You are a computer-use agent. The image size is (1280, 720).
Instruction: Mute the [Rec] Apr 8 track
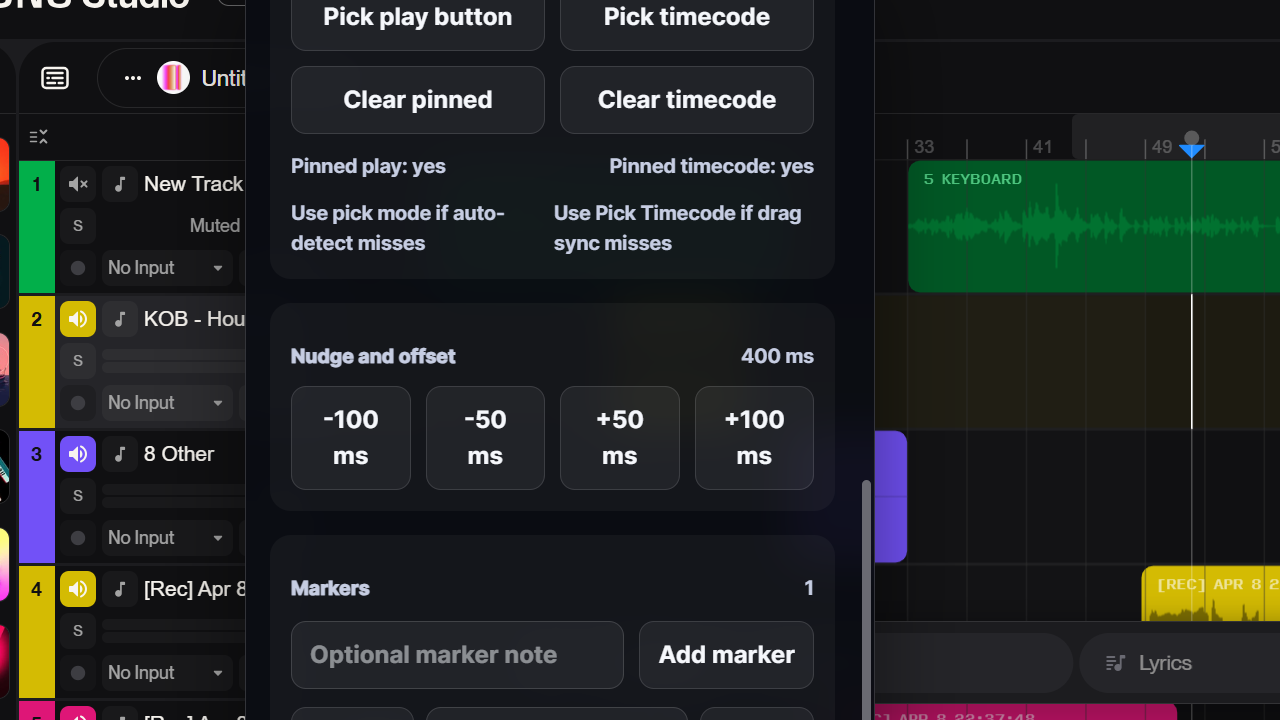78,589
